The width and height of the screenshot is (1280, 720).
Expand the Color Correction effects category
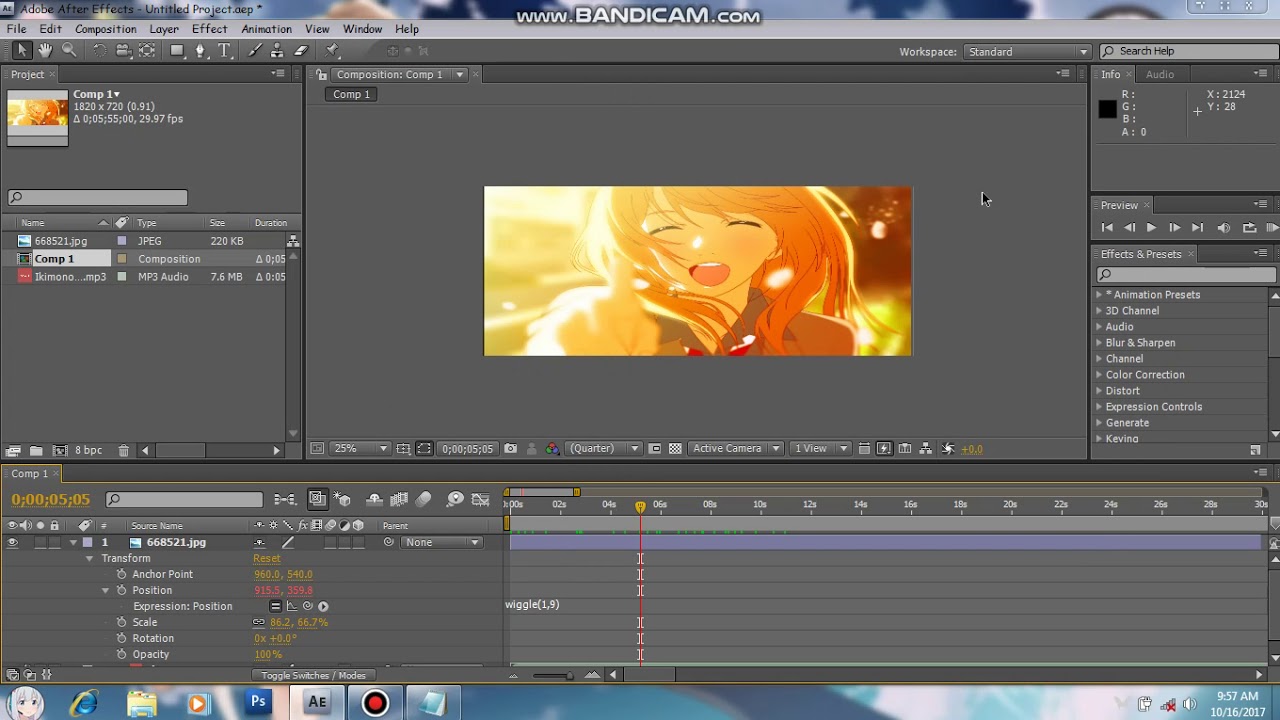(1099, 375)
